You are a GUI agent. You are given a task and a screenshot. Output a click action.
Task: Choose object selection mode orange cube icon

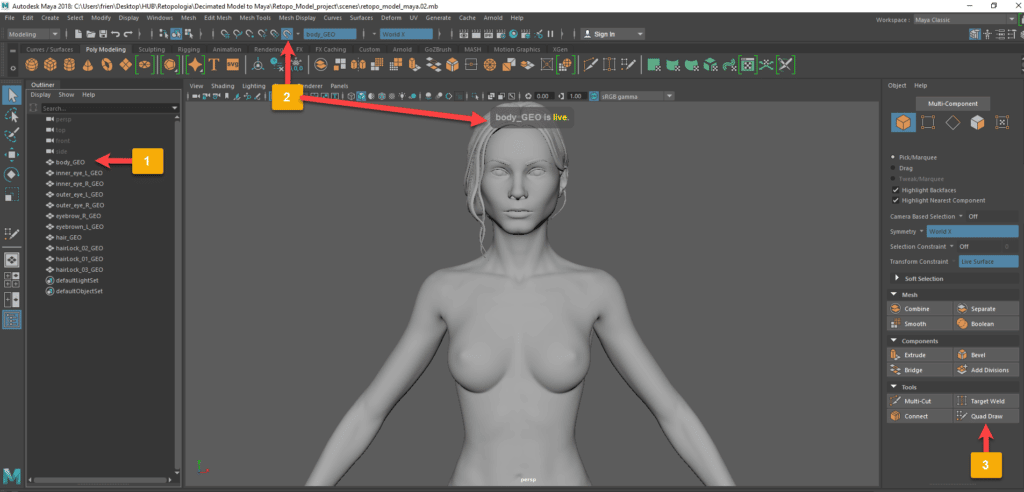[x=902, y=123]
